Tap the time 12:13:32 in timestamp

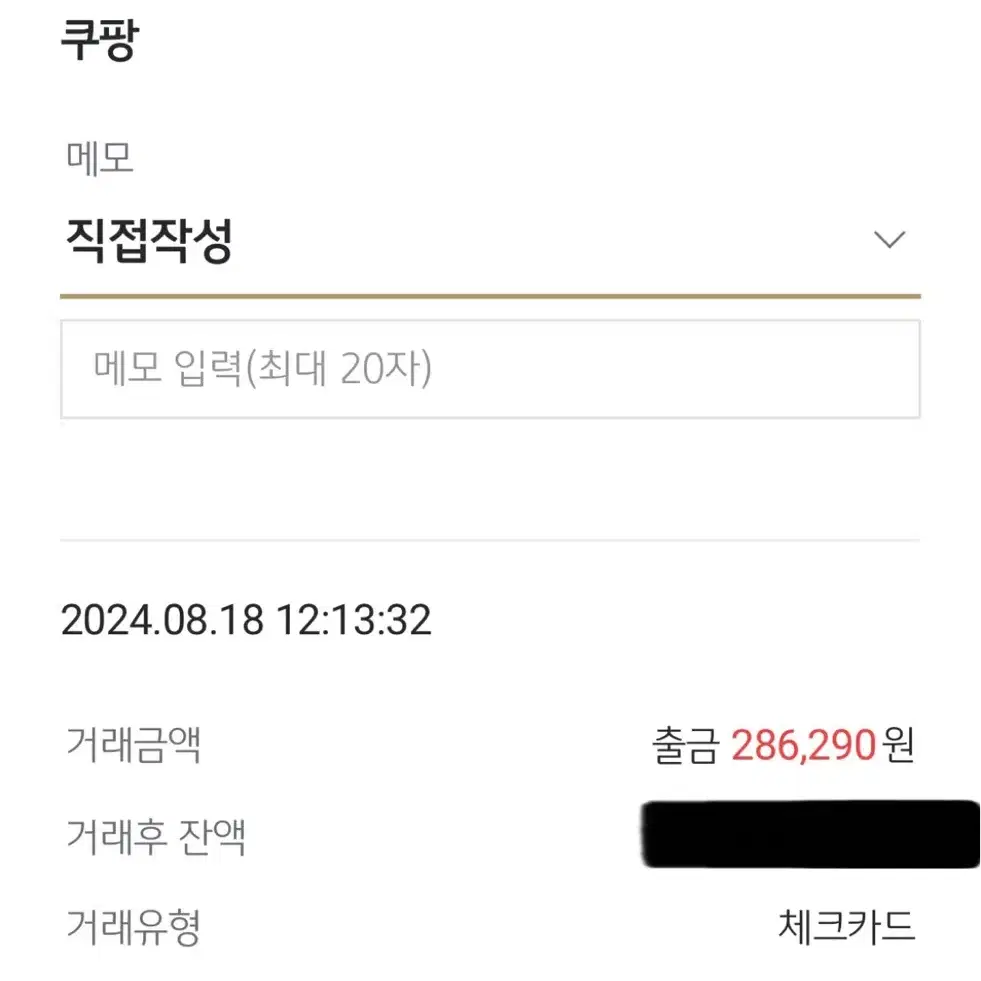(353, 620)
